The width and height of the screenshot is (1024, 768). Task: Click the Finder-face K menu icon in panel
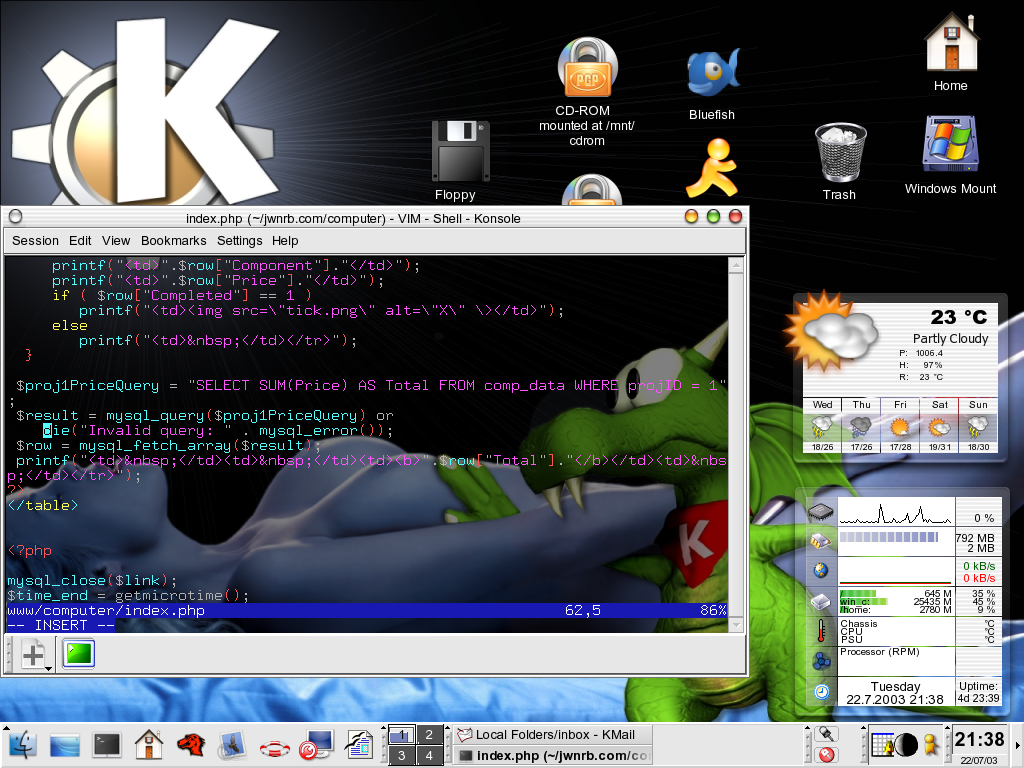tap(23, 745)
